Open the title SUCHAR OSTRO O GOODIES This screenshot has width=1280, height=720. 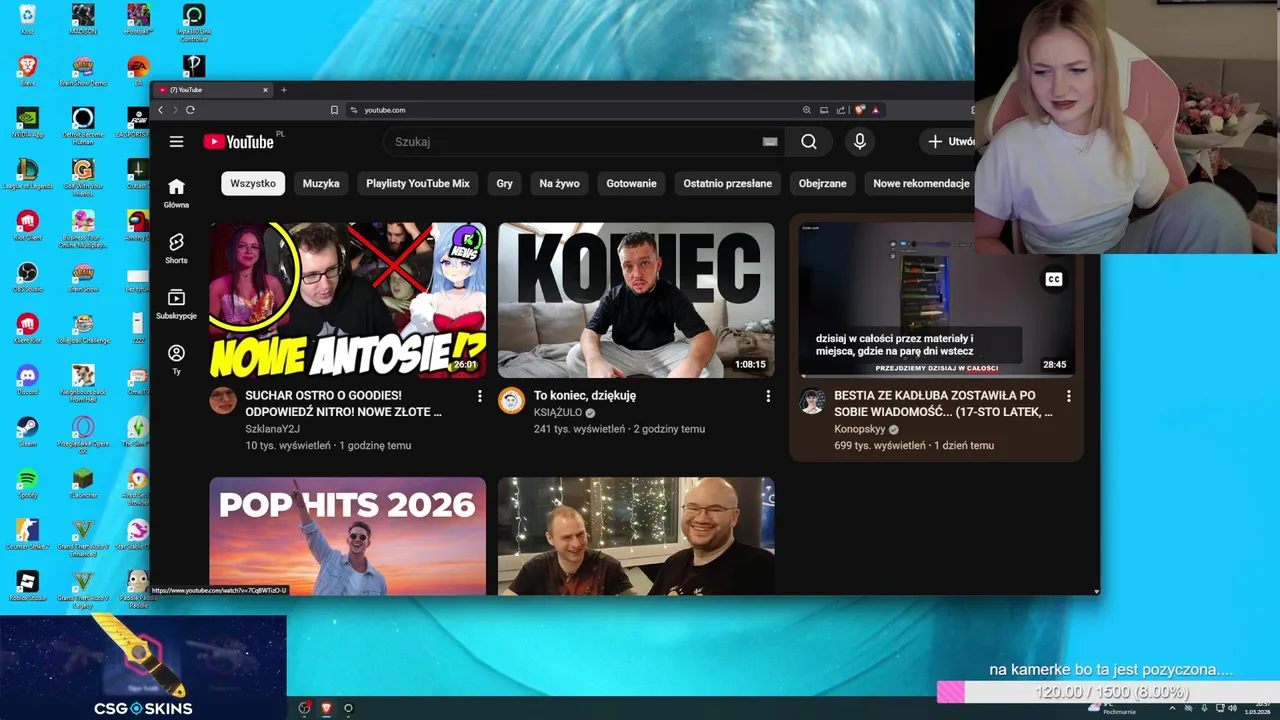[x=343, y=404]
